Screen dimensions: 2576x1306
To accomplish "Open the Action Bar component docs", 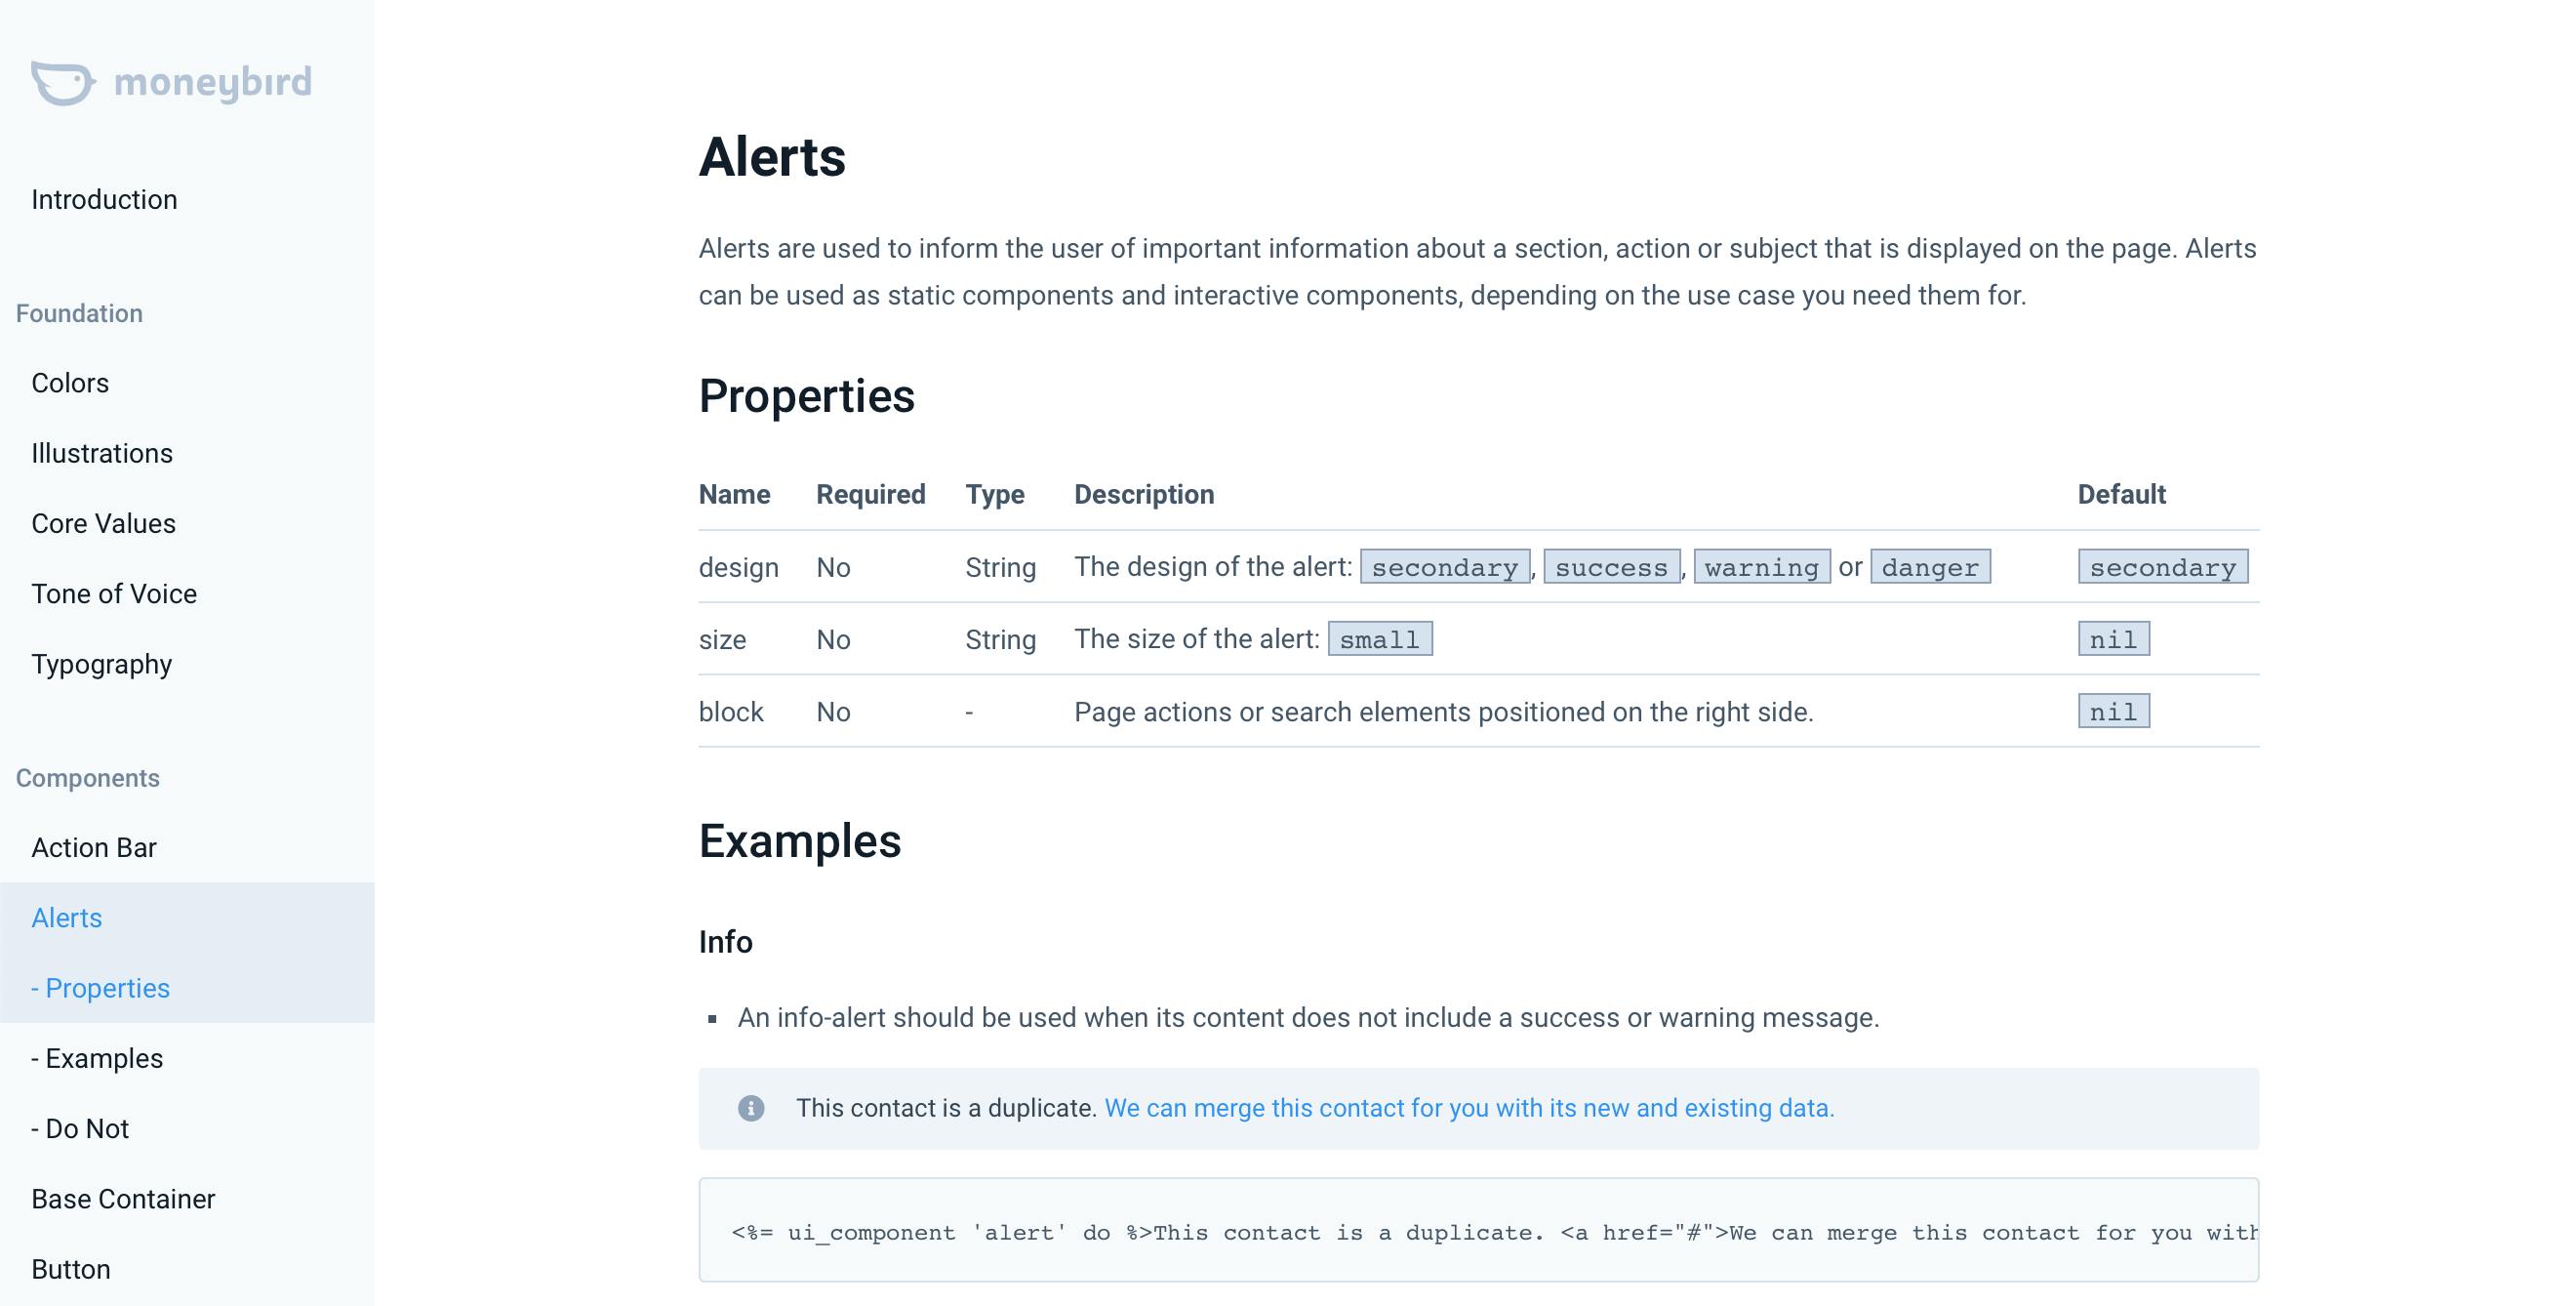I will point(93,847).
